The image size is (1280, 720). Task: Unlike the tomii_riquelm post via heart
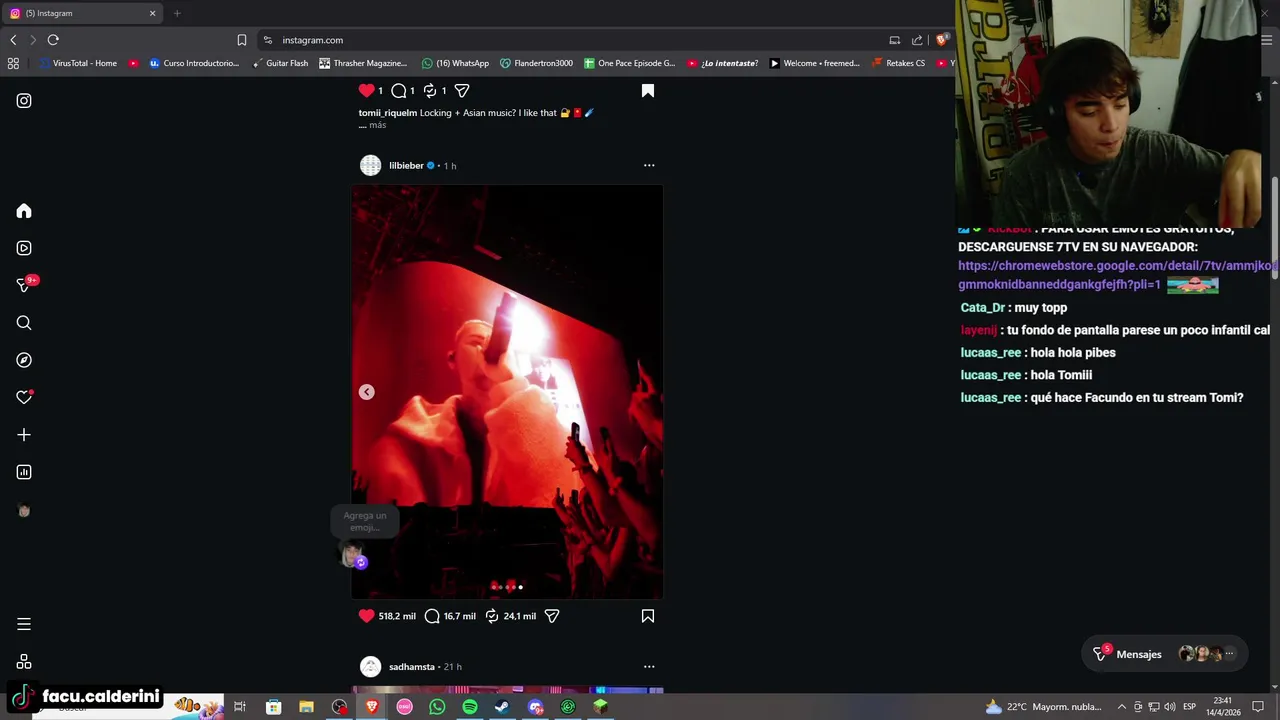(x=367, y=90)
